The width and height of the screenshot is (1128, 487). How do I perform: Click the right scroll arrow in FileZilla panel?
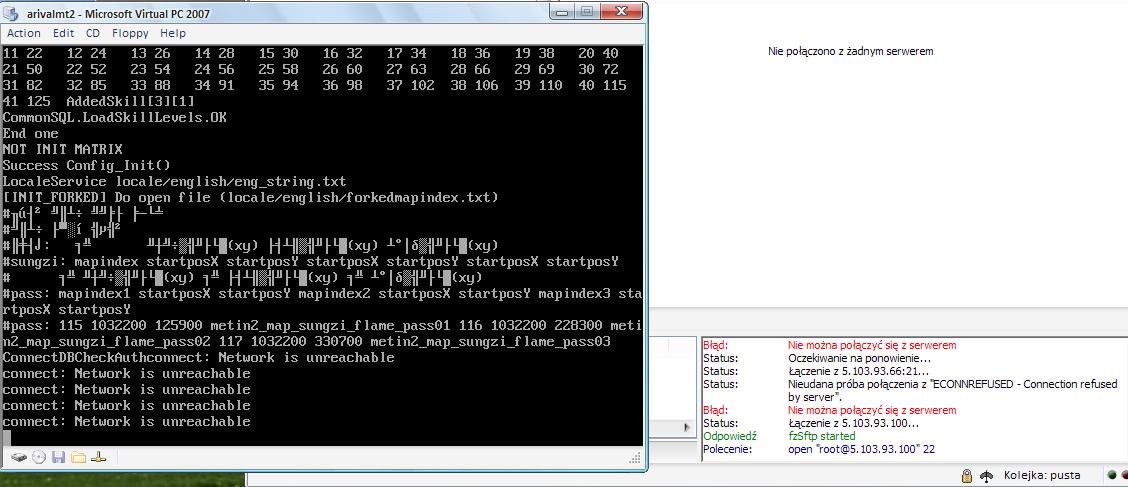(686, 427)
